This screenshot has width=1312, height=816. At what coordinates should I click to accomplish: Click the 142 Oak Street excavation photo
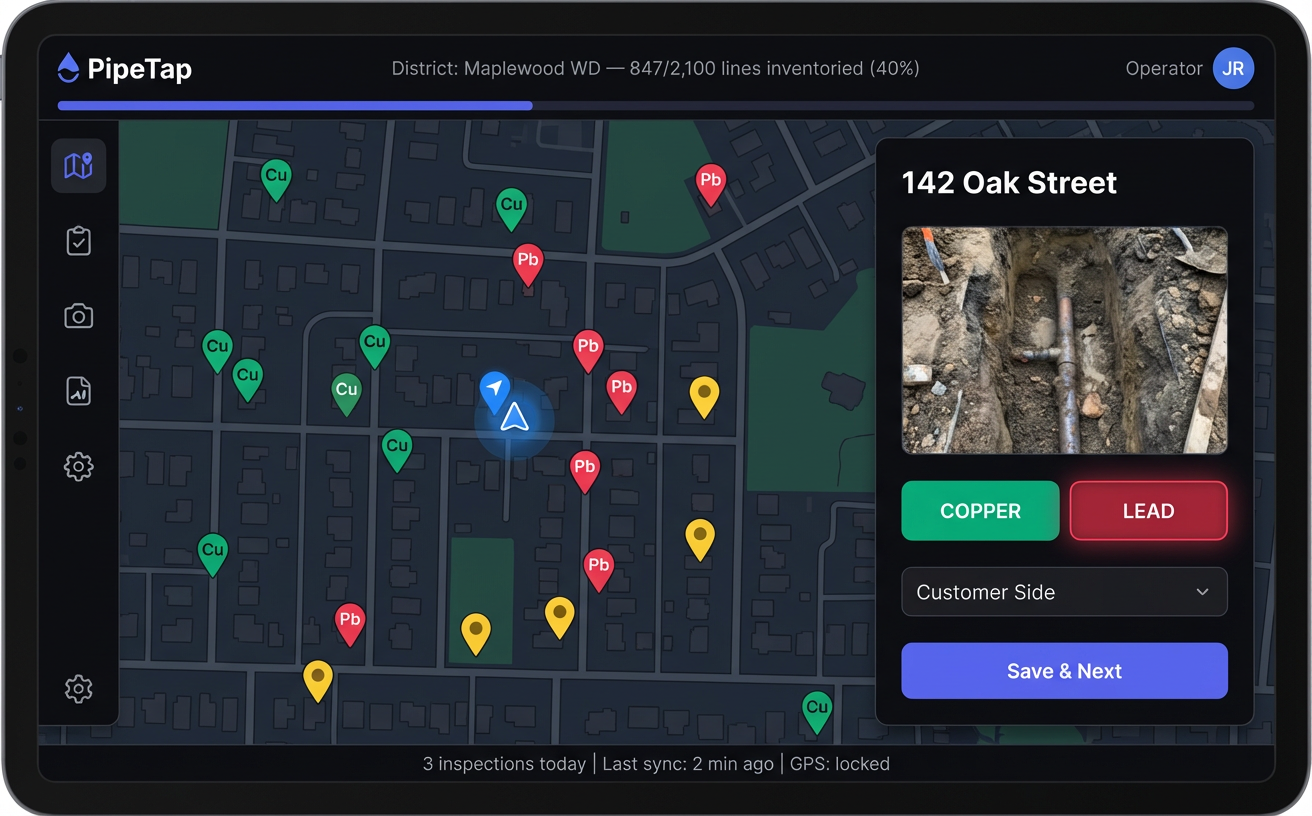(x=1064, y=340)
